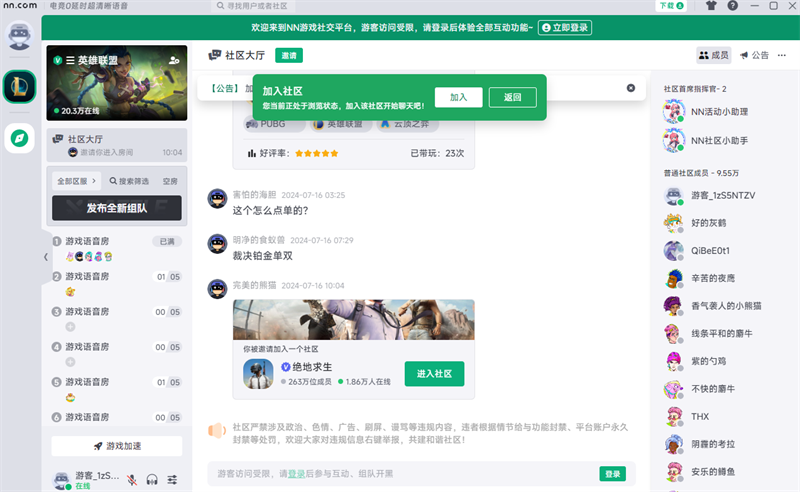Viewport: 800px width, 492px height.
Task: Click the 邀请 invite button near 社区大厅
Action: click(289, 56)
